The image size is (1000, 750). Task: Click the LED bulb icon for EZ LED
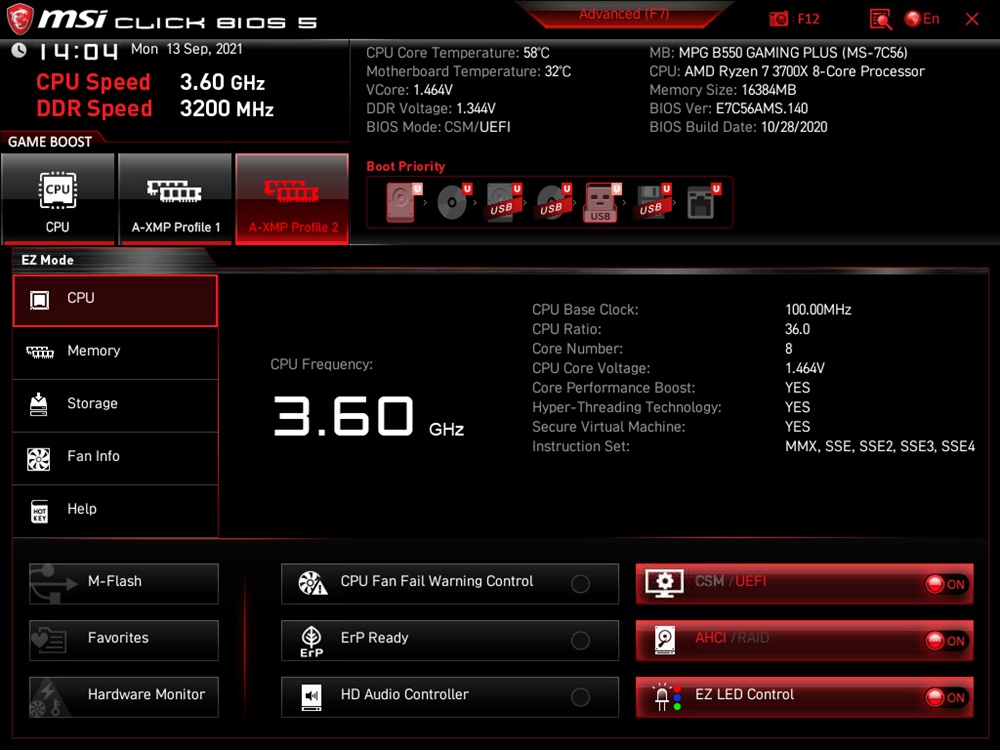(x=665, y=696)
